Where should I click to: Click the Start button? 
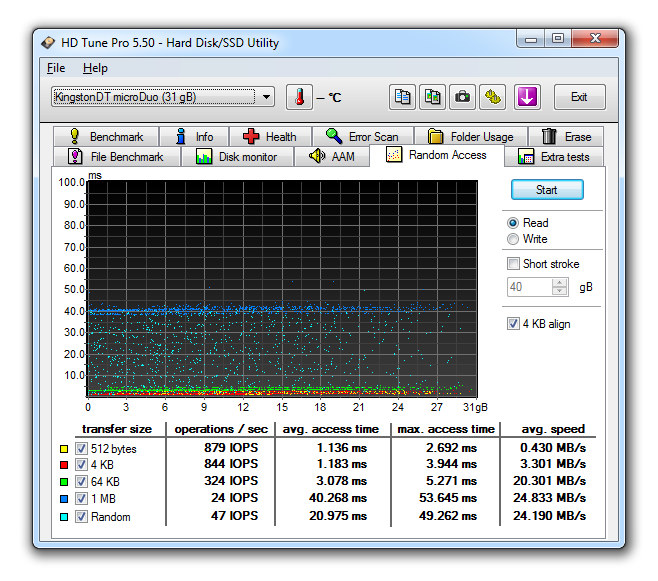[x=547, y=190]
